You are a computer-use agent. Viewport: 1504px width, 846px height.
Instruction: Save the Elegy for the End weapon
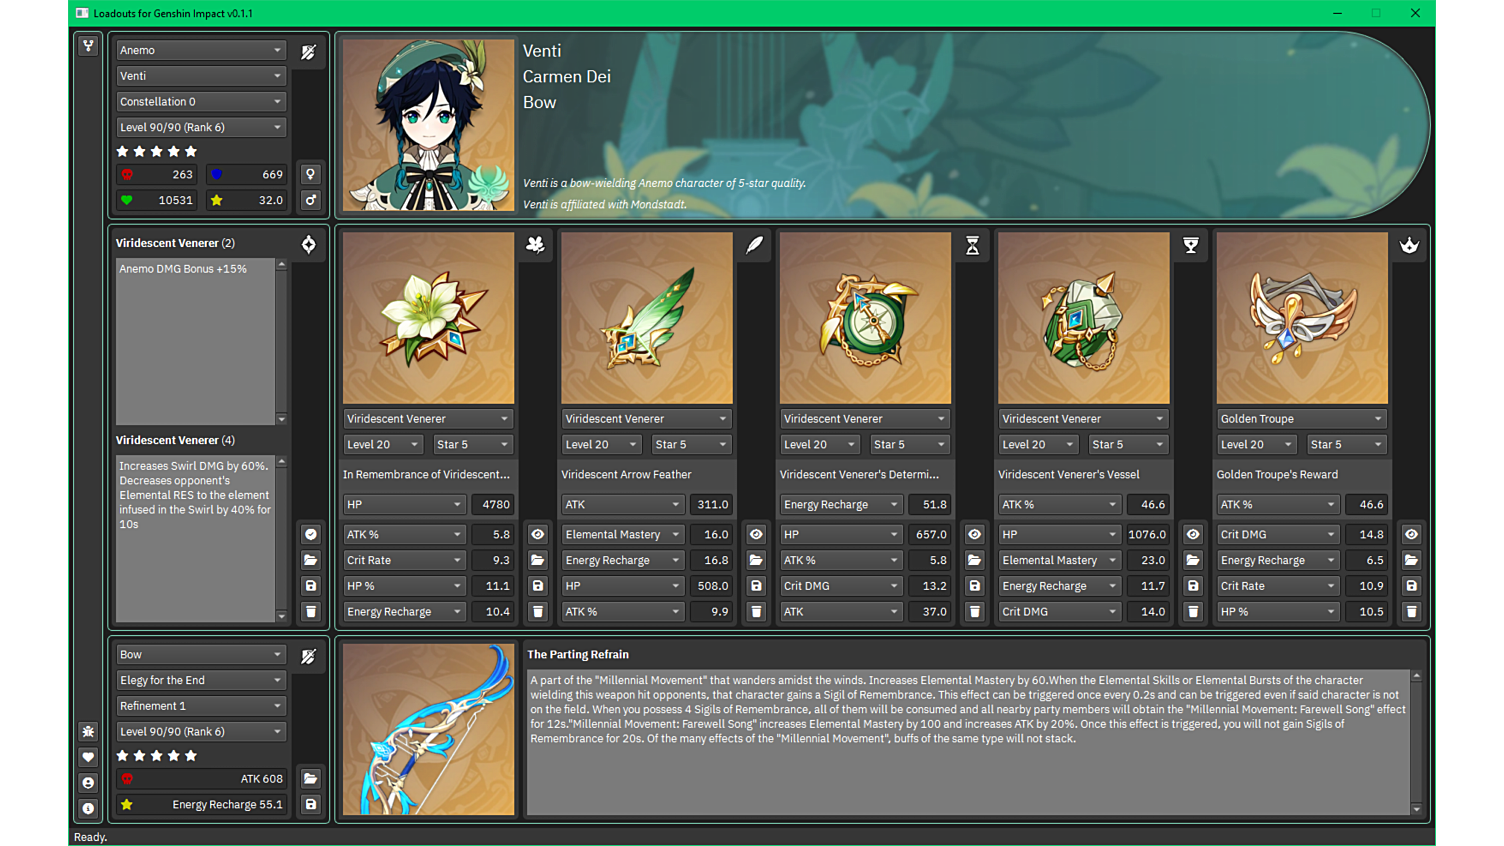(x=311, y=804)
